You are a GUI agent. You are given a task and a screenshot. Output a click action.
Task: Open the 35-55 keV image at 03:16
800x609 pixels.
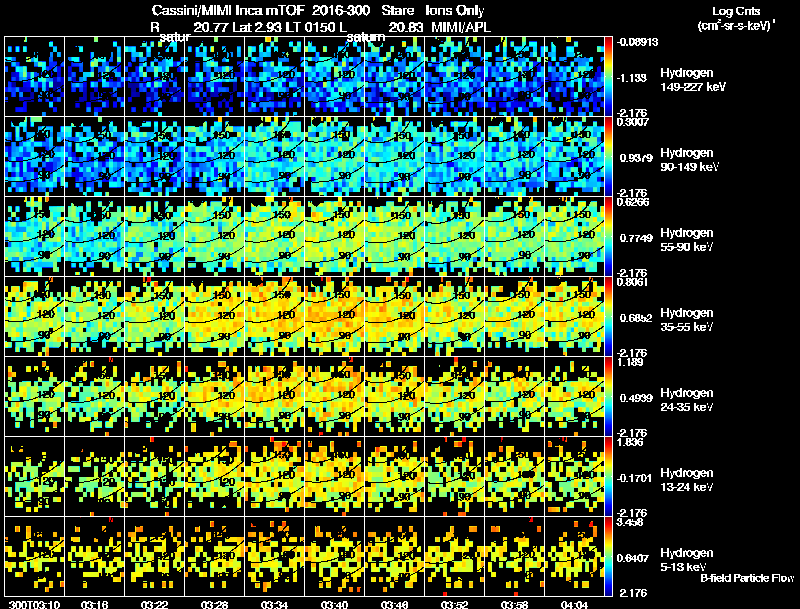pos(94,316)
